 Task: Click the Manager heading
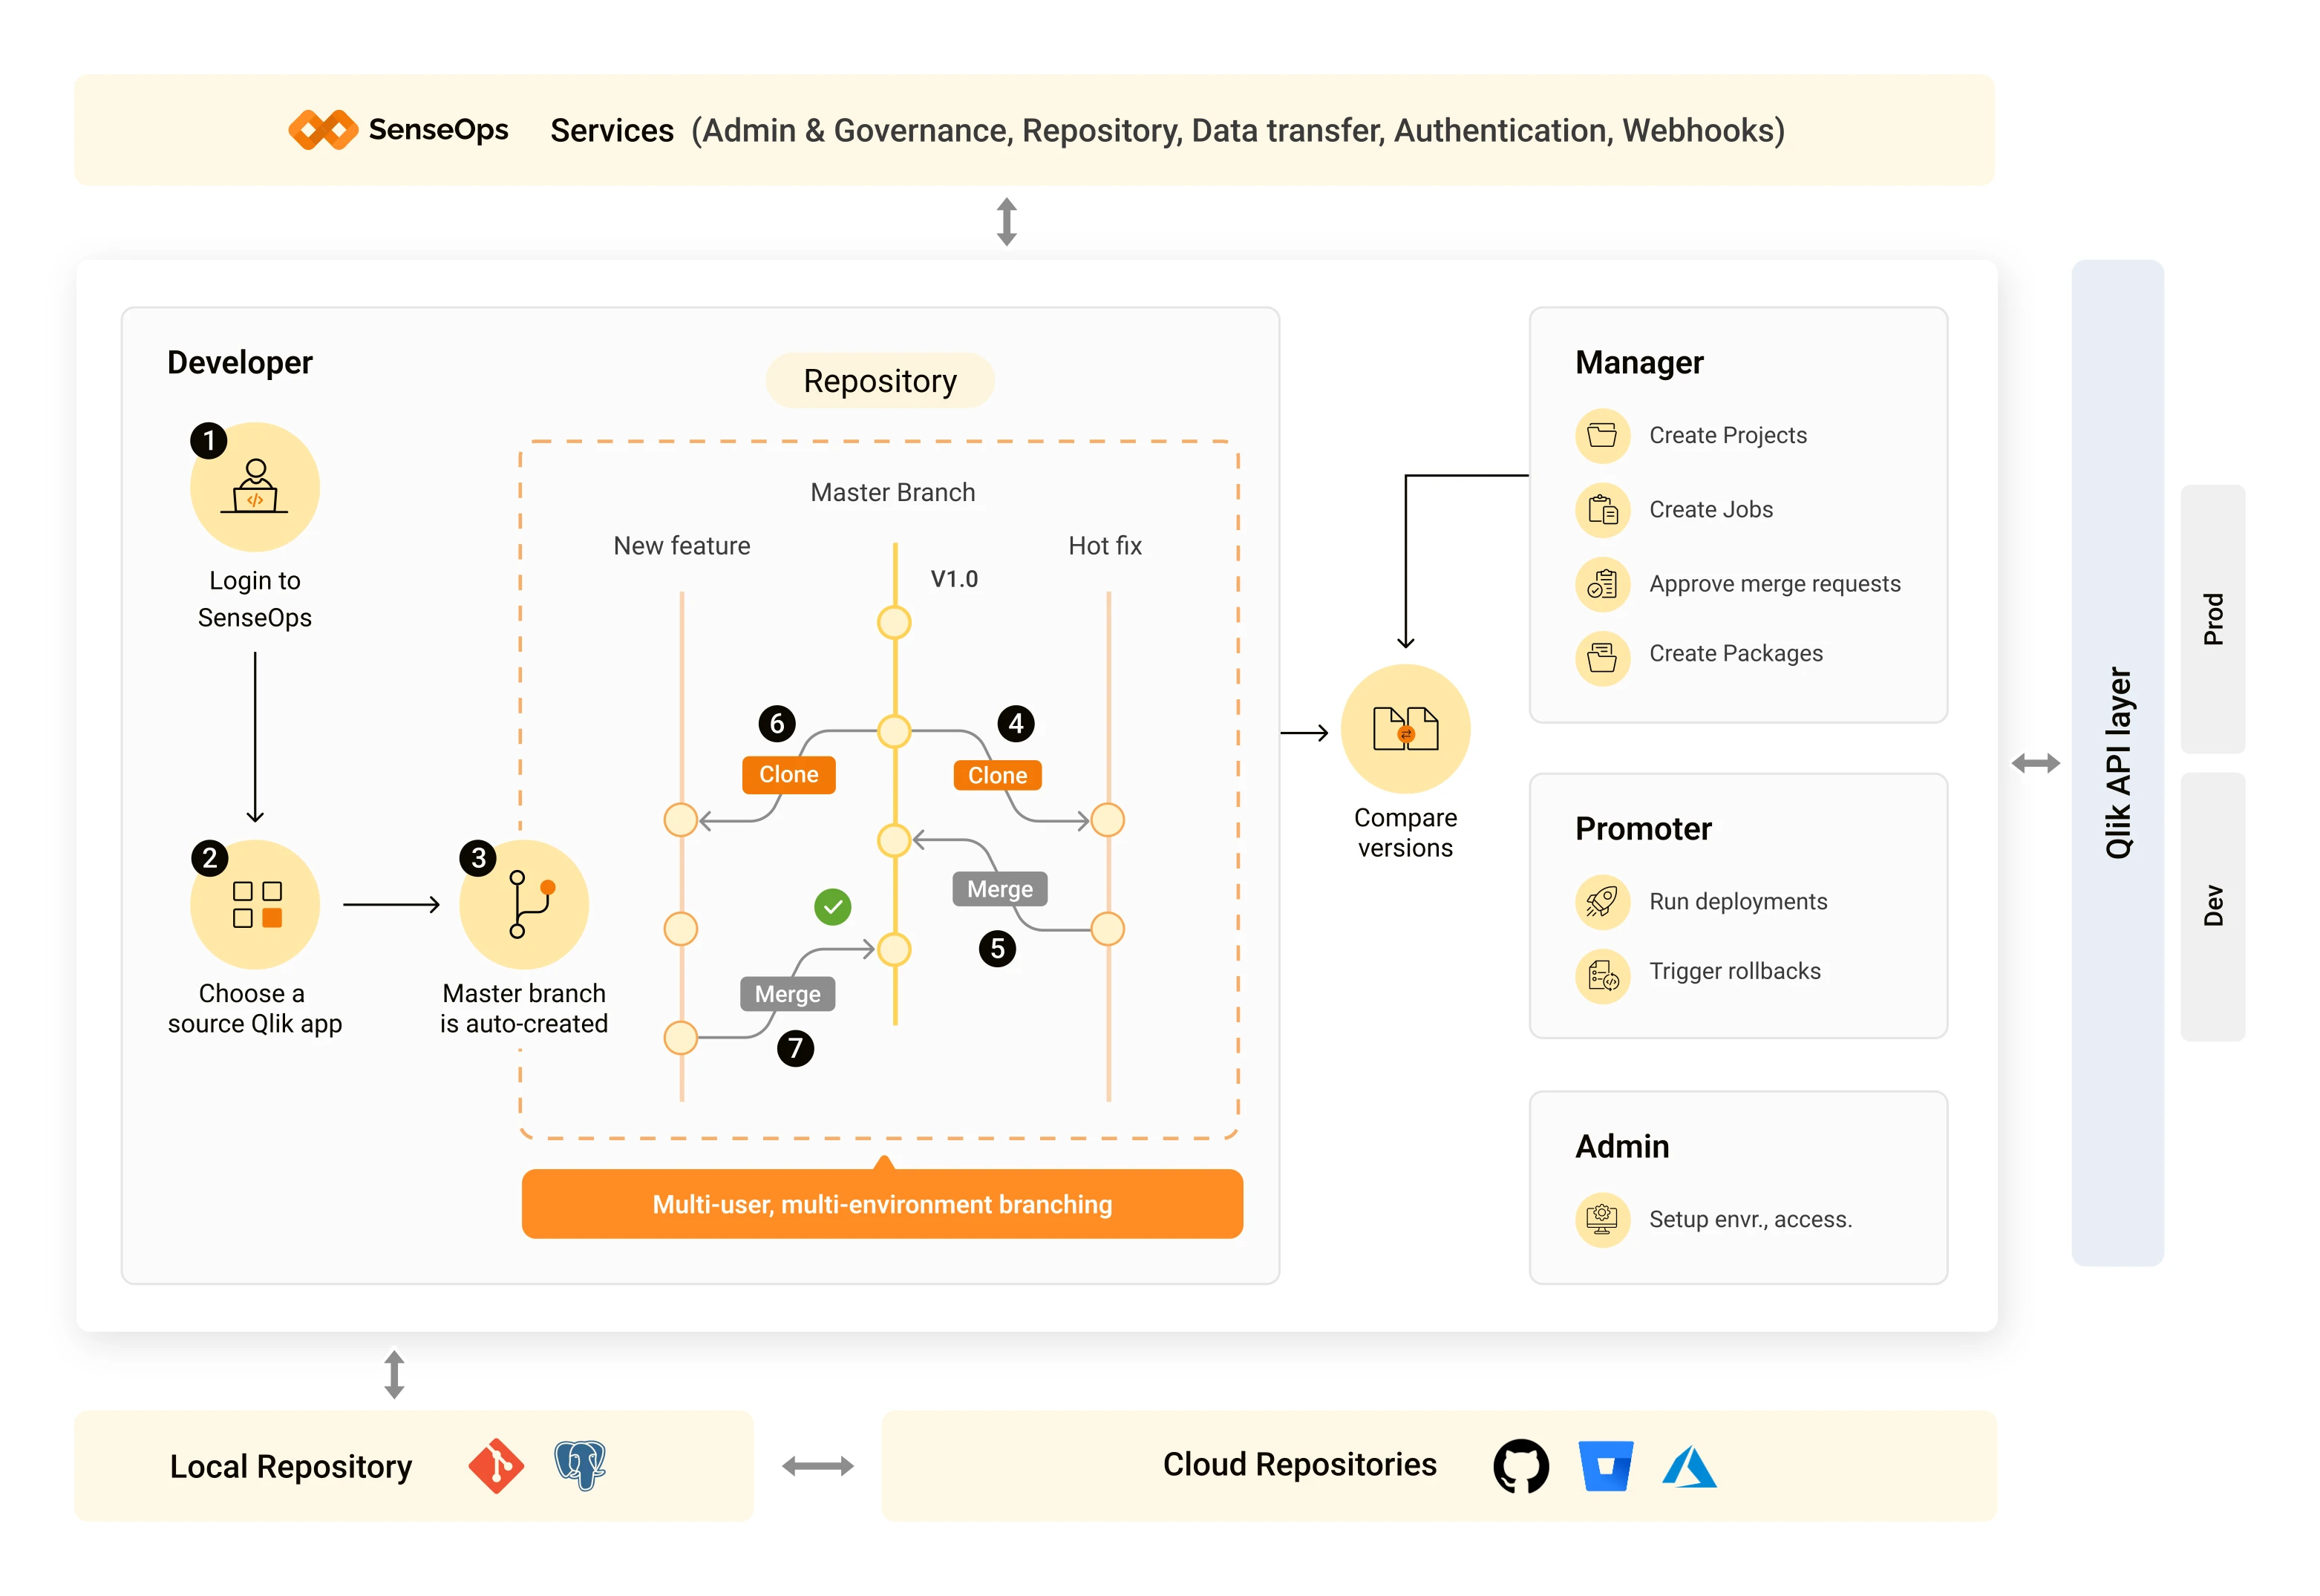1639,363
